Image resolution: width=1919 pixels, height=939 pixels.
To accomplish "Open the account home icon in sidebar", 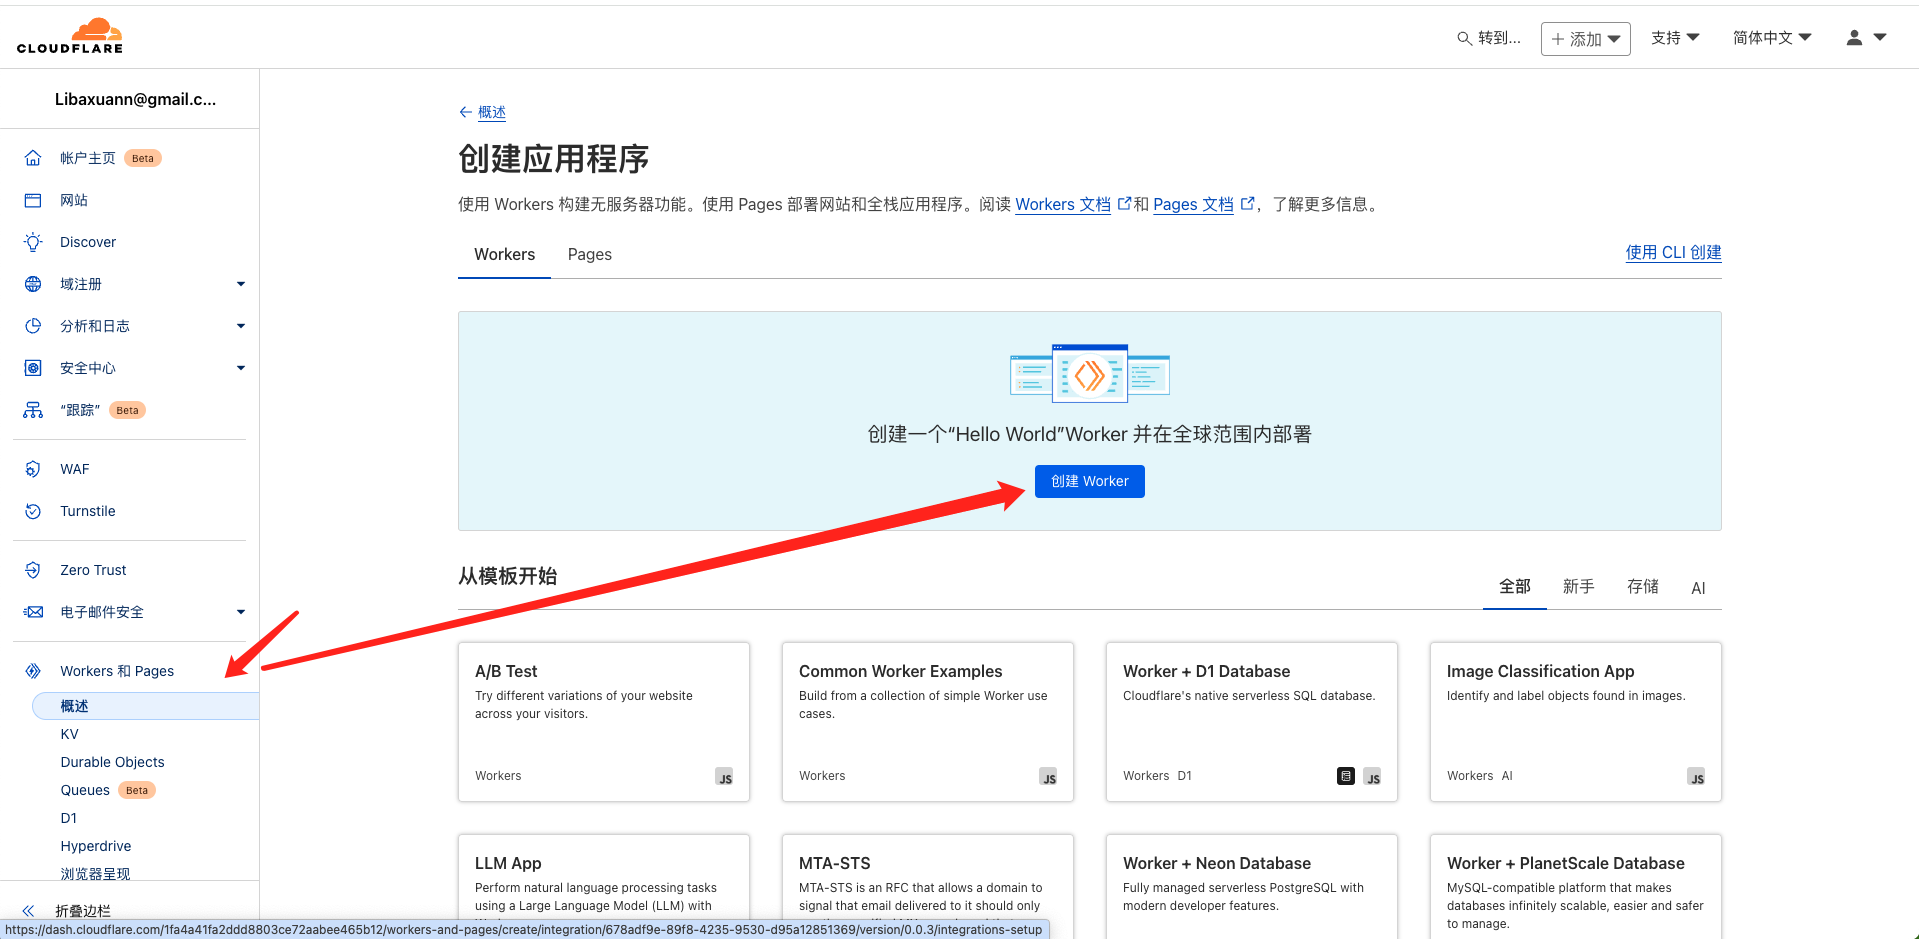I will point(33,158).
